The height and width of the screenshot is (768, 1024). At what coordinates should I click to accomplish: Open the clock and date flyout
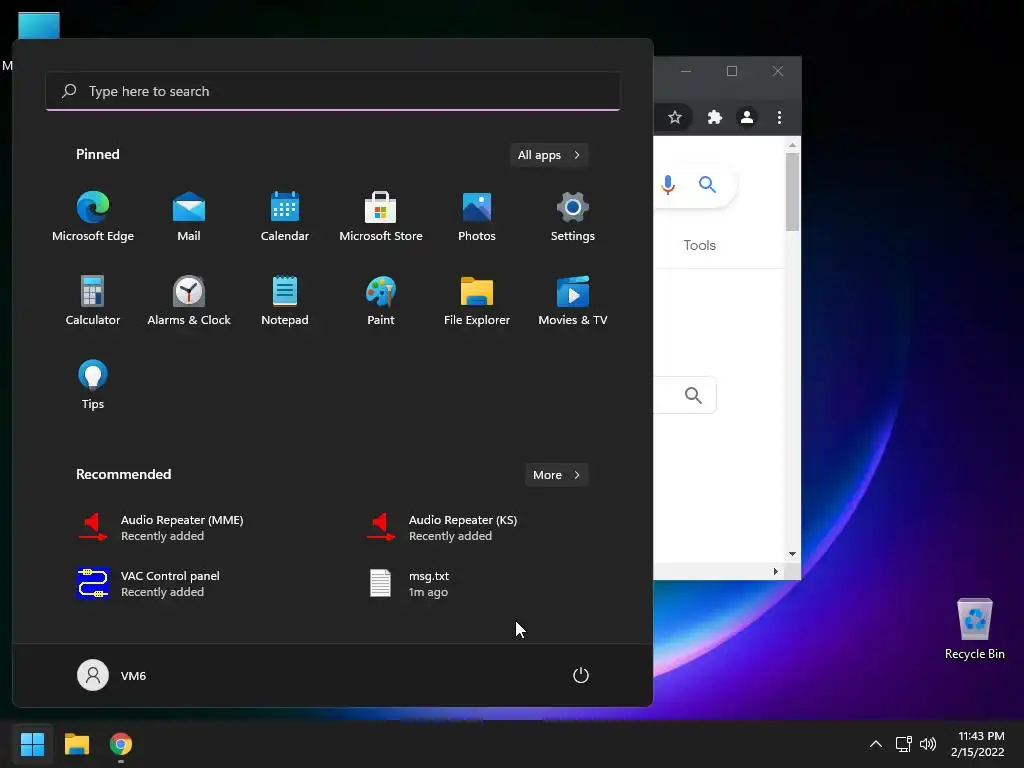[x=978, y=744]
